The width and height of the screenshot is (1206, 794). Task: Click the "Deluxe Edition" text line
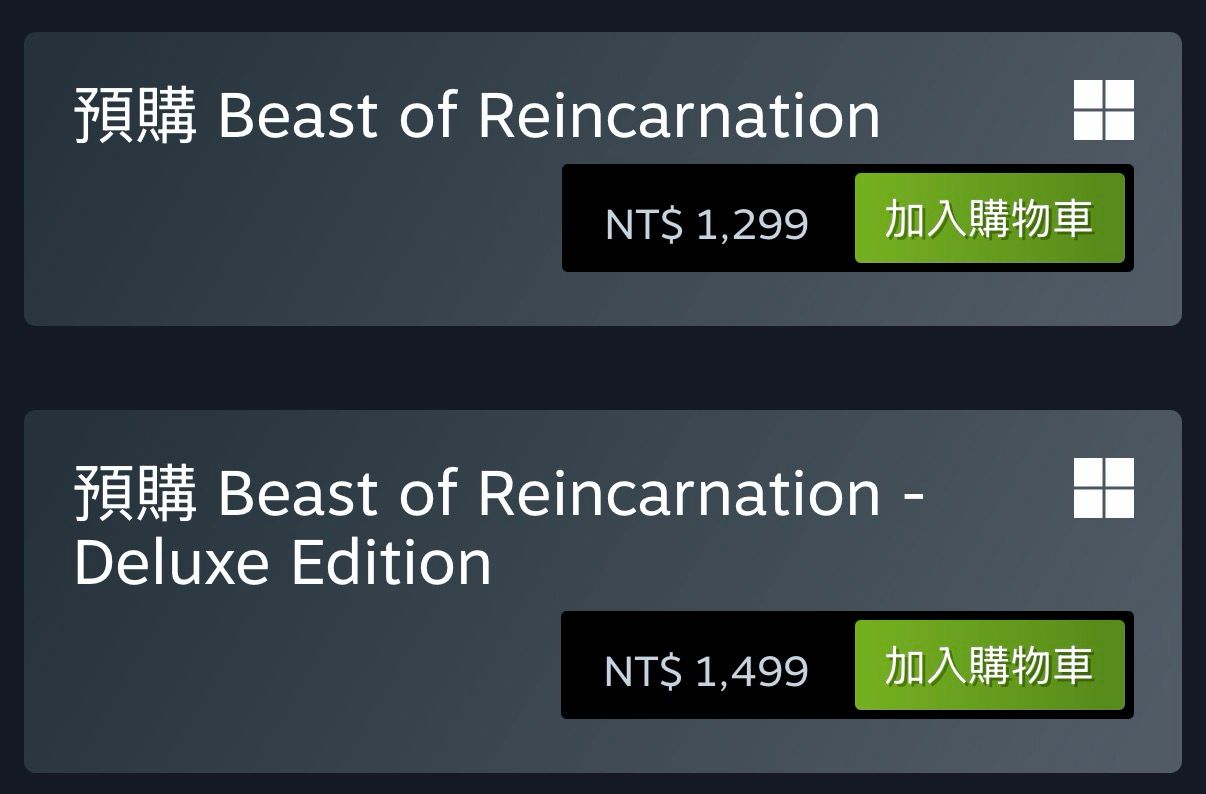point(282,563)
